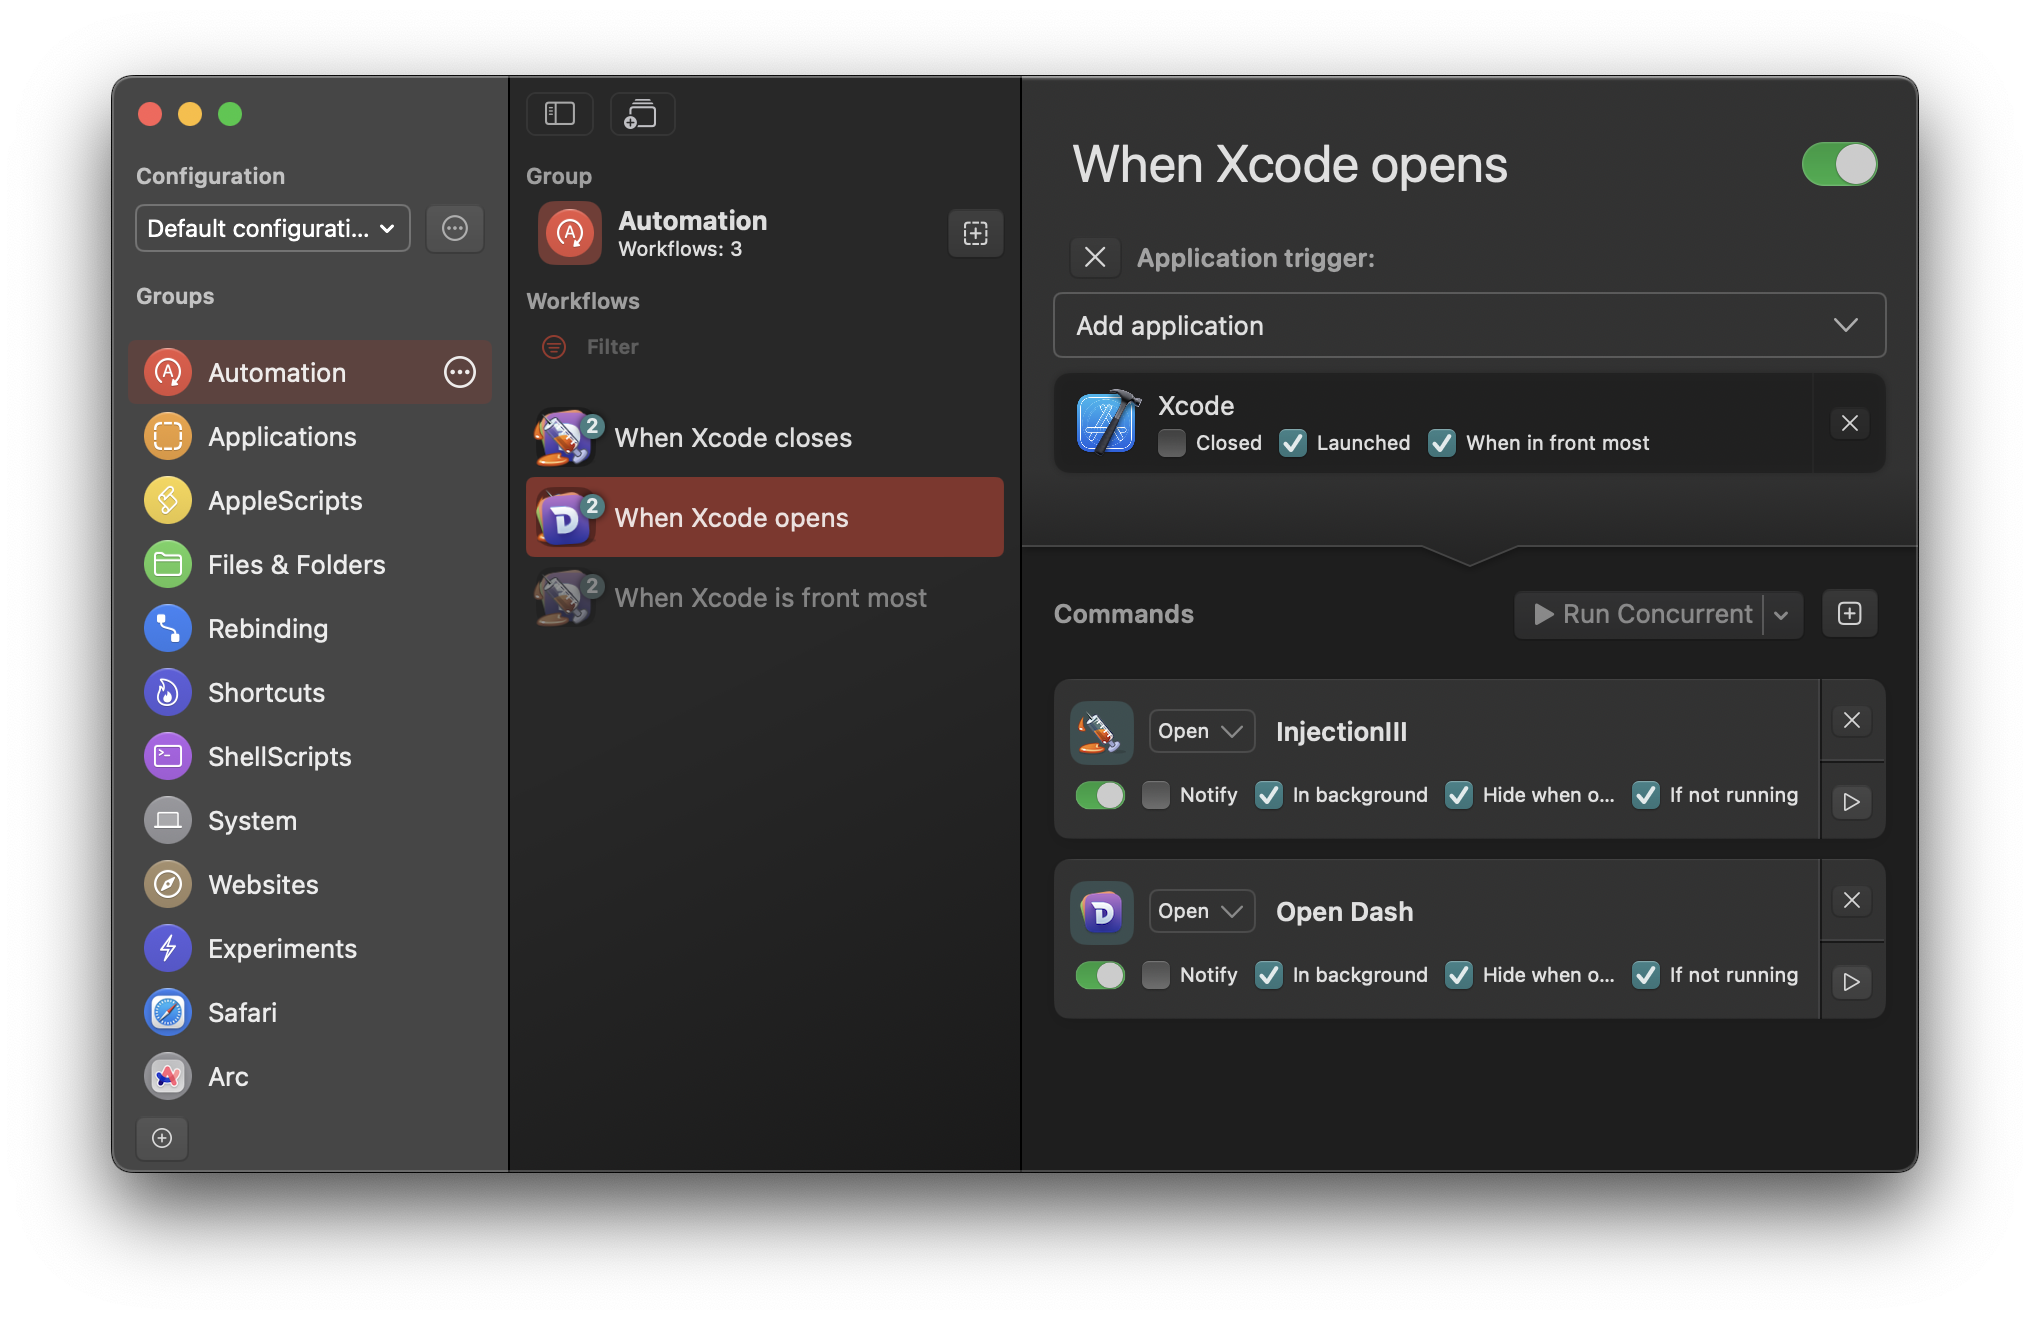Remove Xcode from application trigger
Screen dimensions: 2030x1320
pyautogui.click(x=1849, y=423)
